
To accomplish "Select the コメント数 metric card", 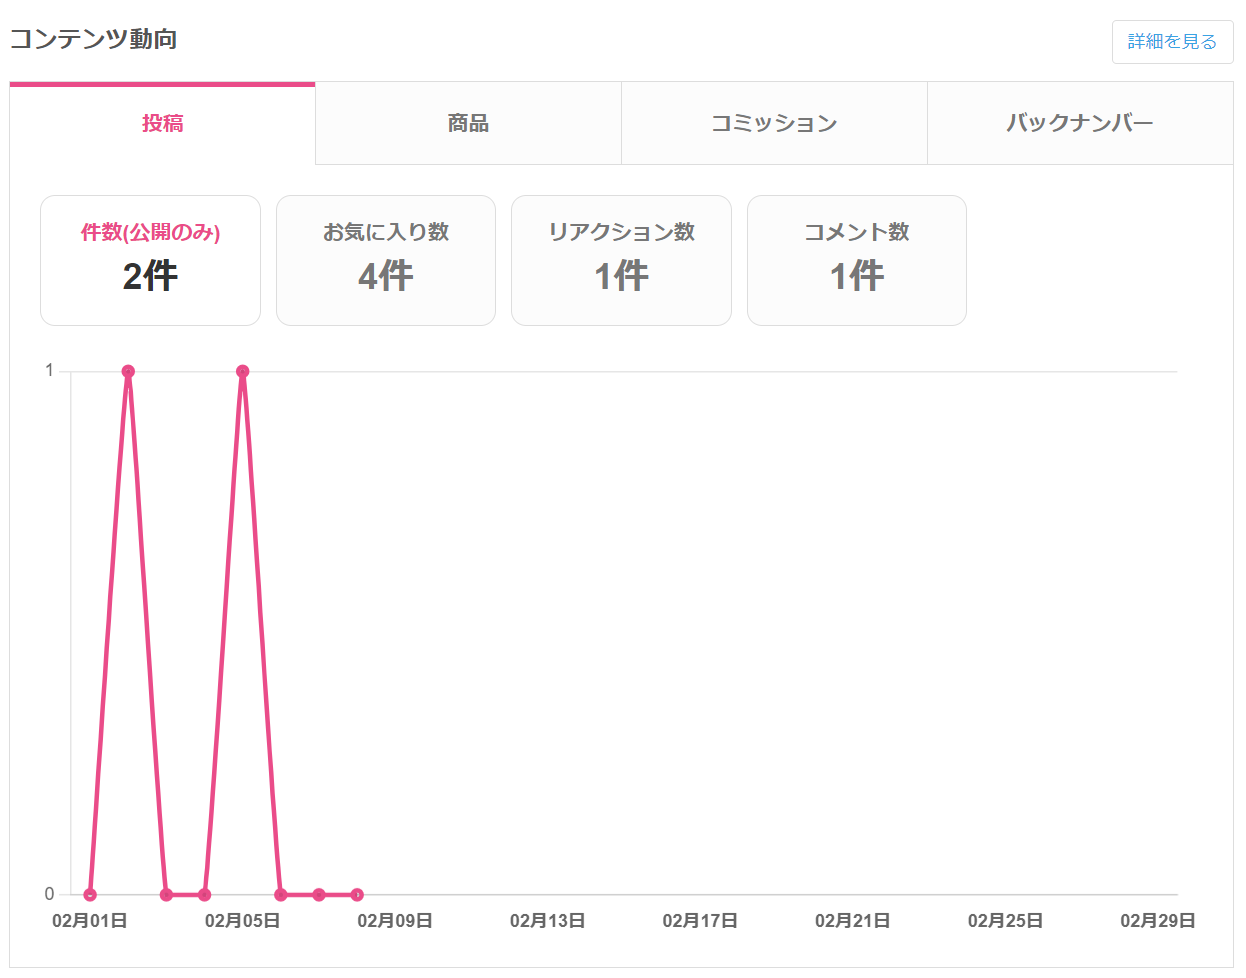I will [x=857, y=260].
